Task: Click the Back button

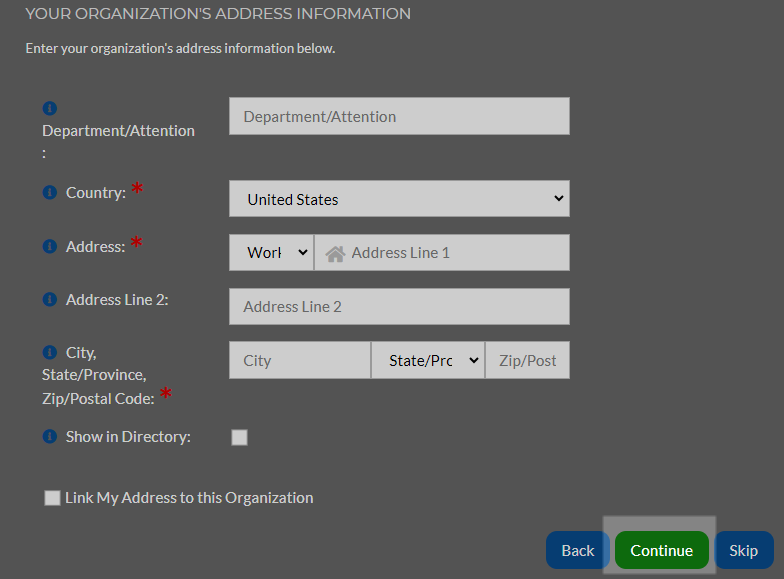Action: click(578, 550)
